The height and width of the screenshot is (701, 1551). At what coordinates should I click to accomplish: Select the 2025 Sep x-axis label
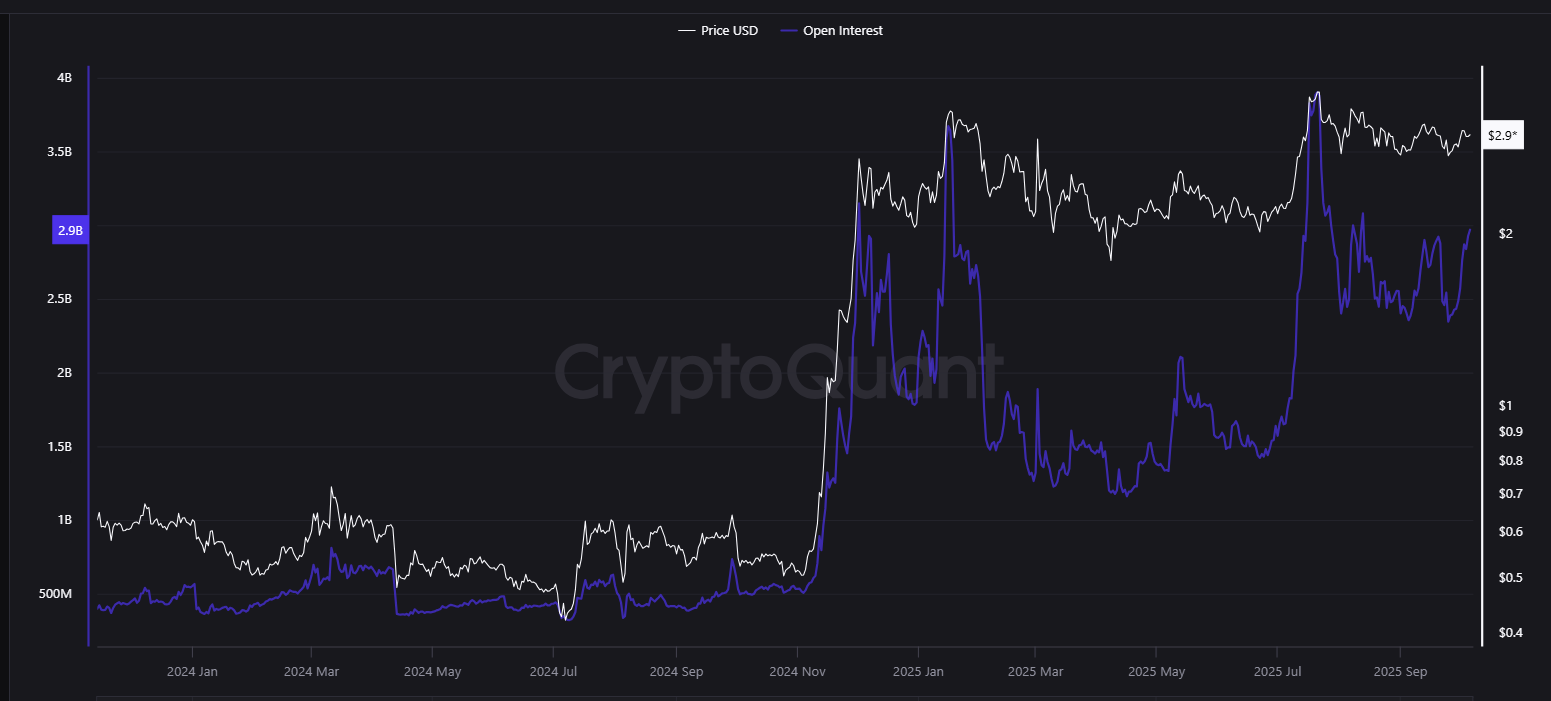[x=1401, y=671]
